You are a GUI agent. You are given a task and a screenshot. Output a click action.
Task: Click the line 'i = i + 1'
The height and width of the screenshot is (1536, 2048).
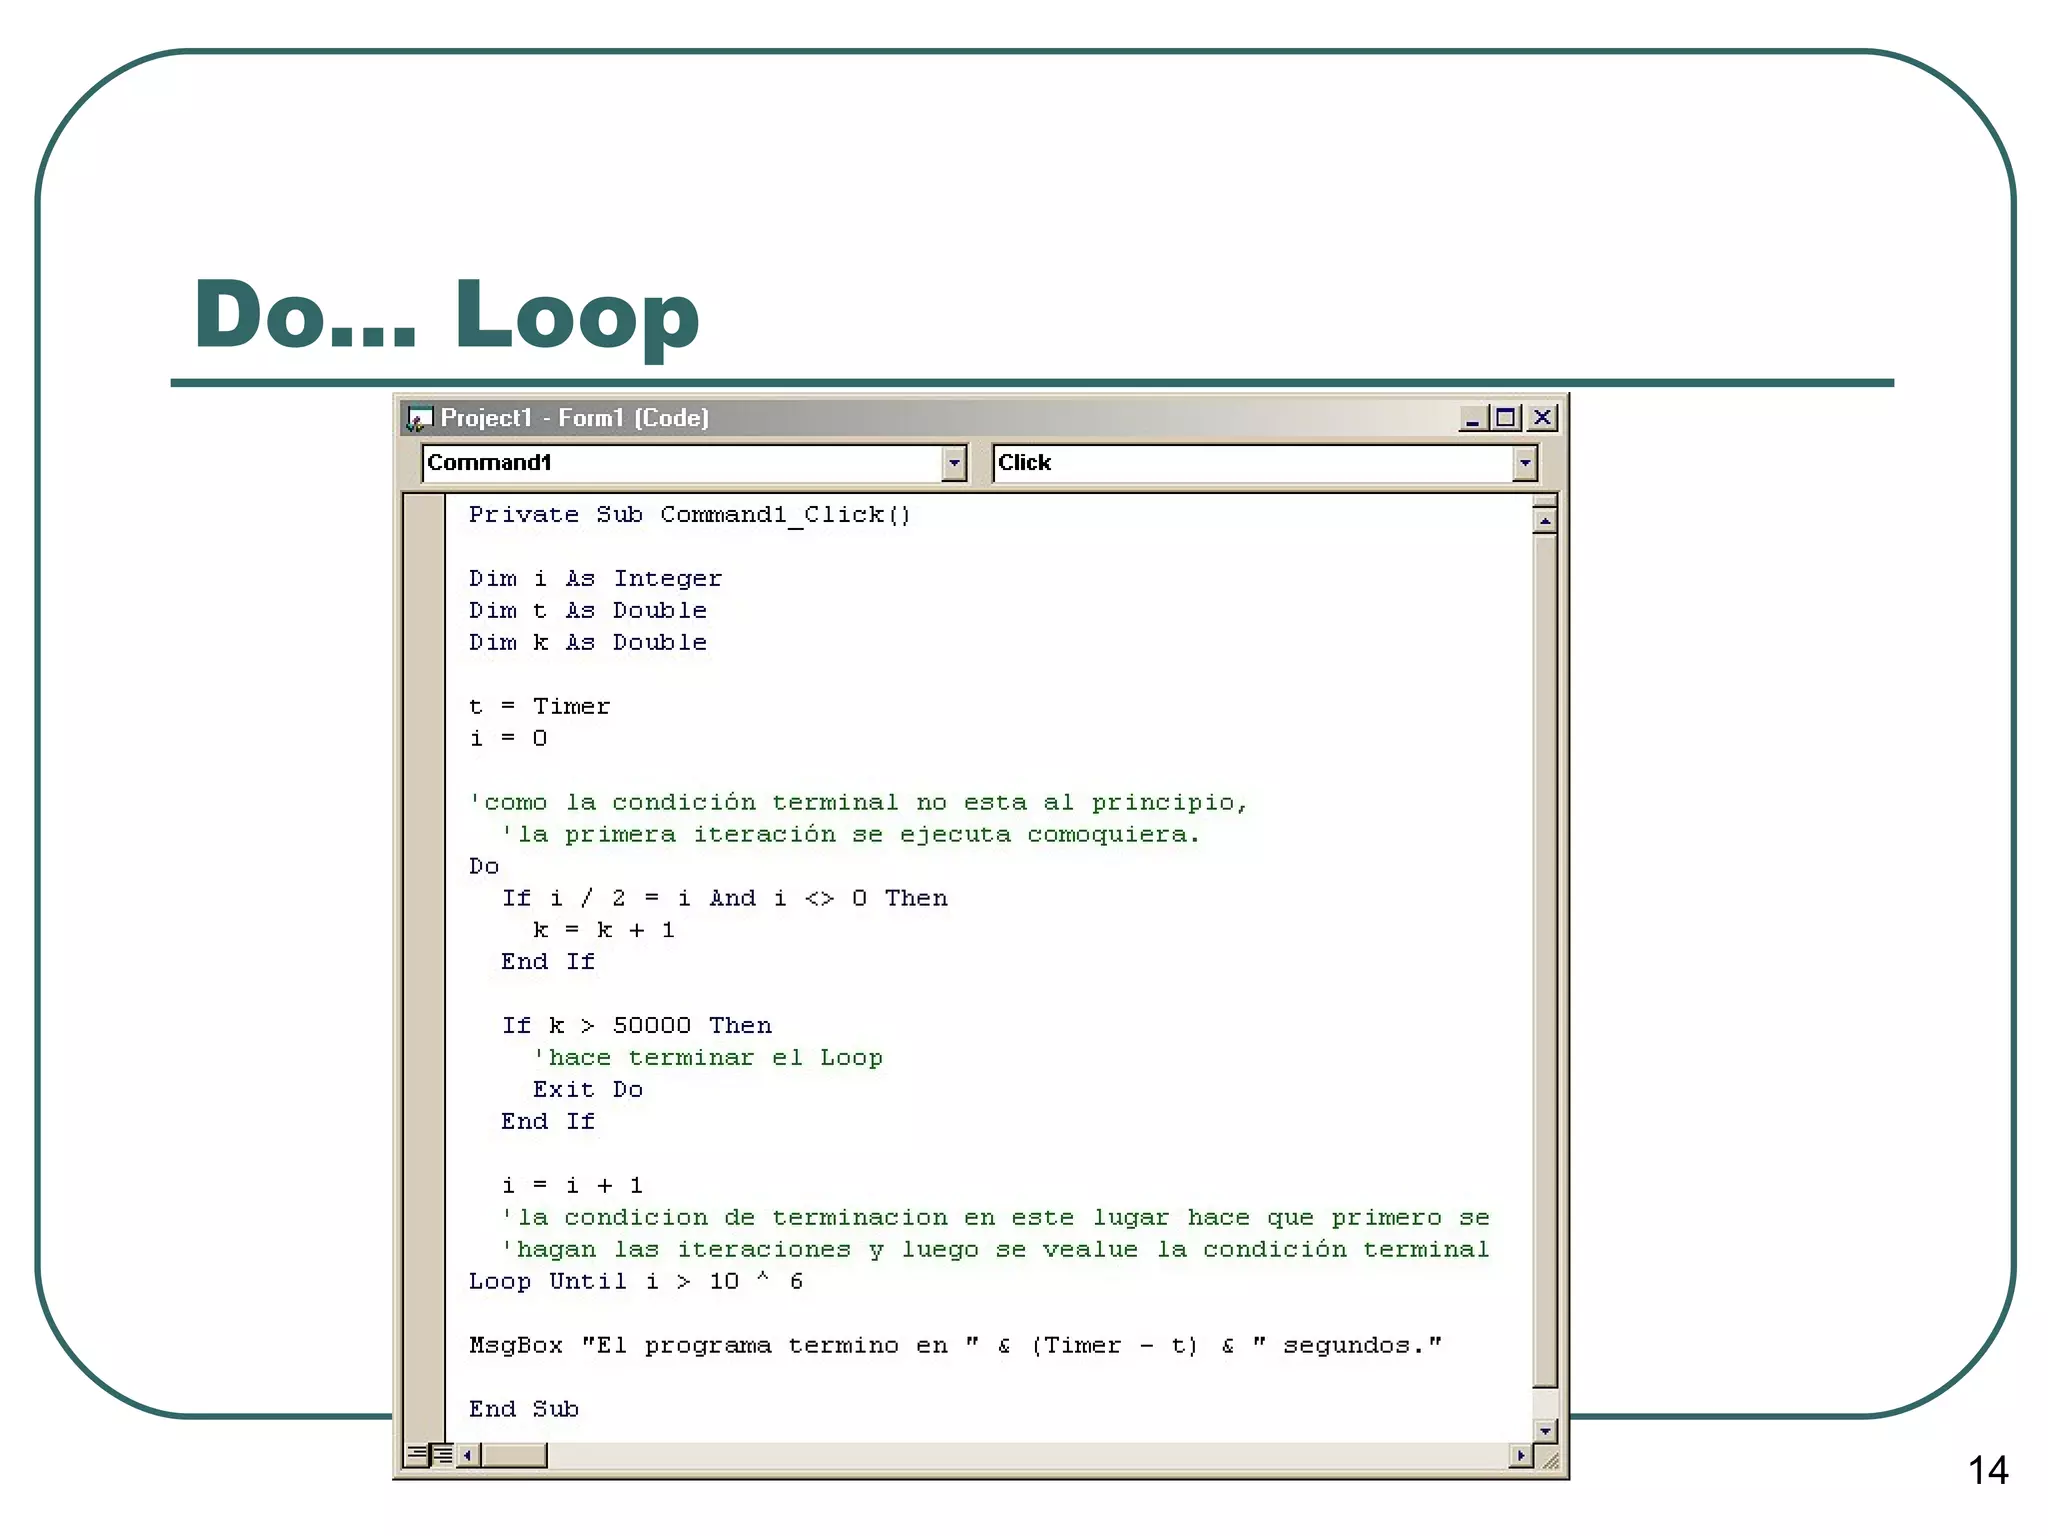pos(571,1186)
